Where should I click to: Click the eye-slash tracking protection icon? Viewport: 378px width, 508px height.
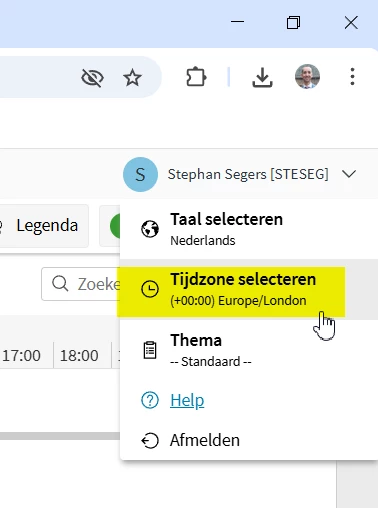[92, 78]
